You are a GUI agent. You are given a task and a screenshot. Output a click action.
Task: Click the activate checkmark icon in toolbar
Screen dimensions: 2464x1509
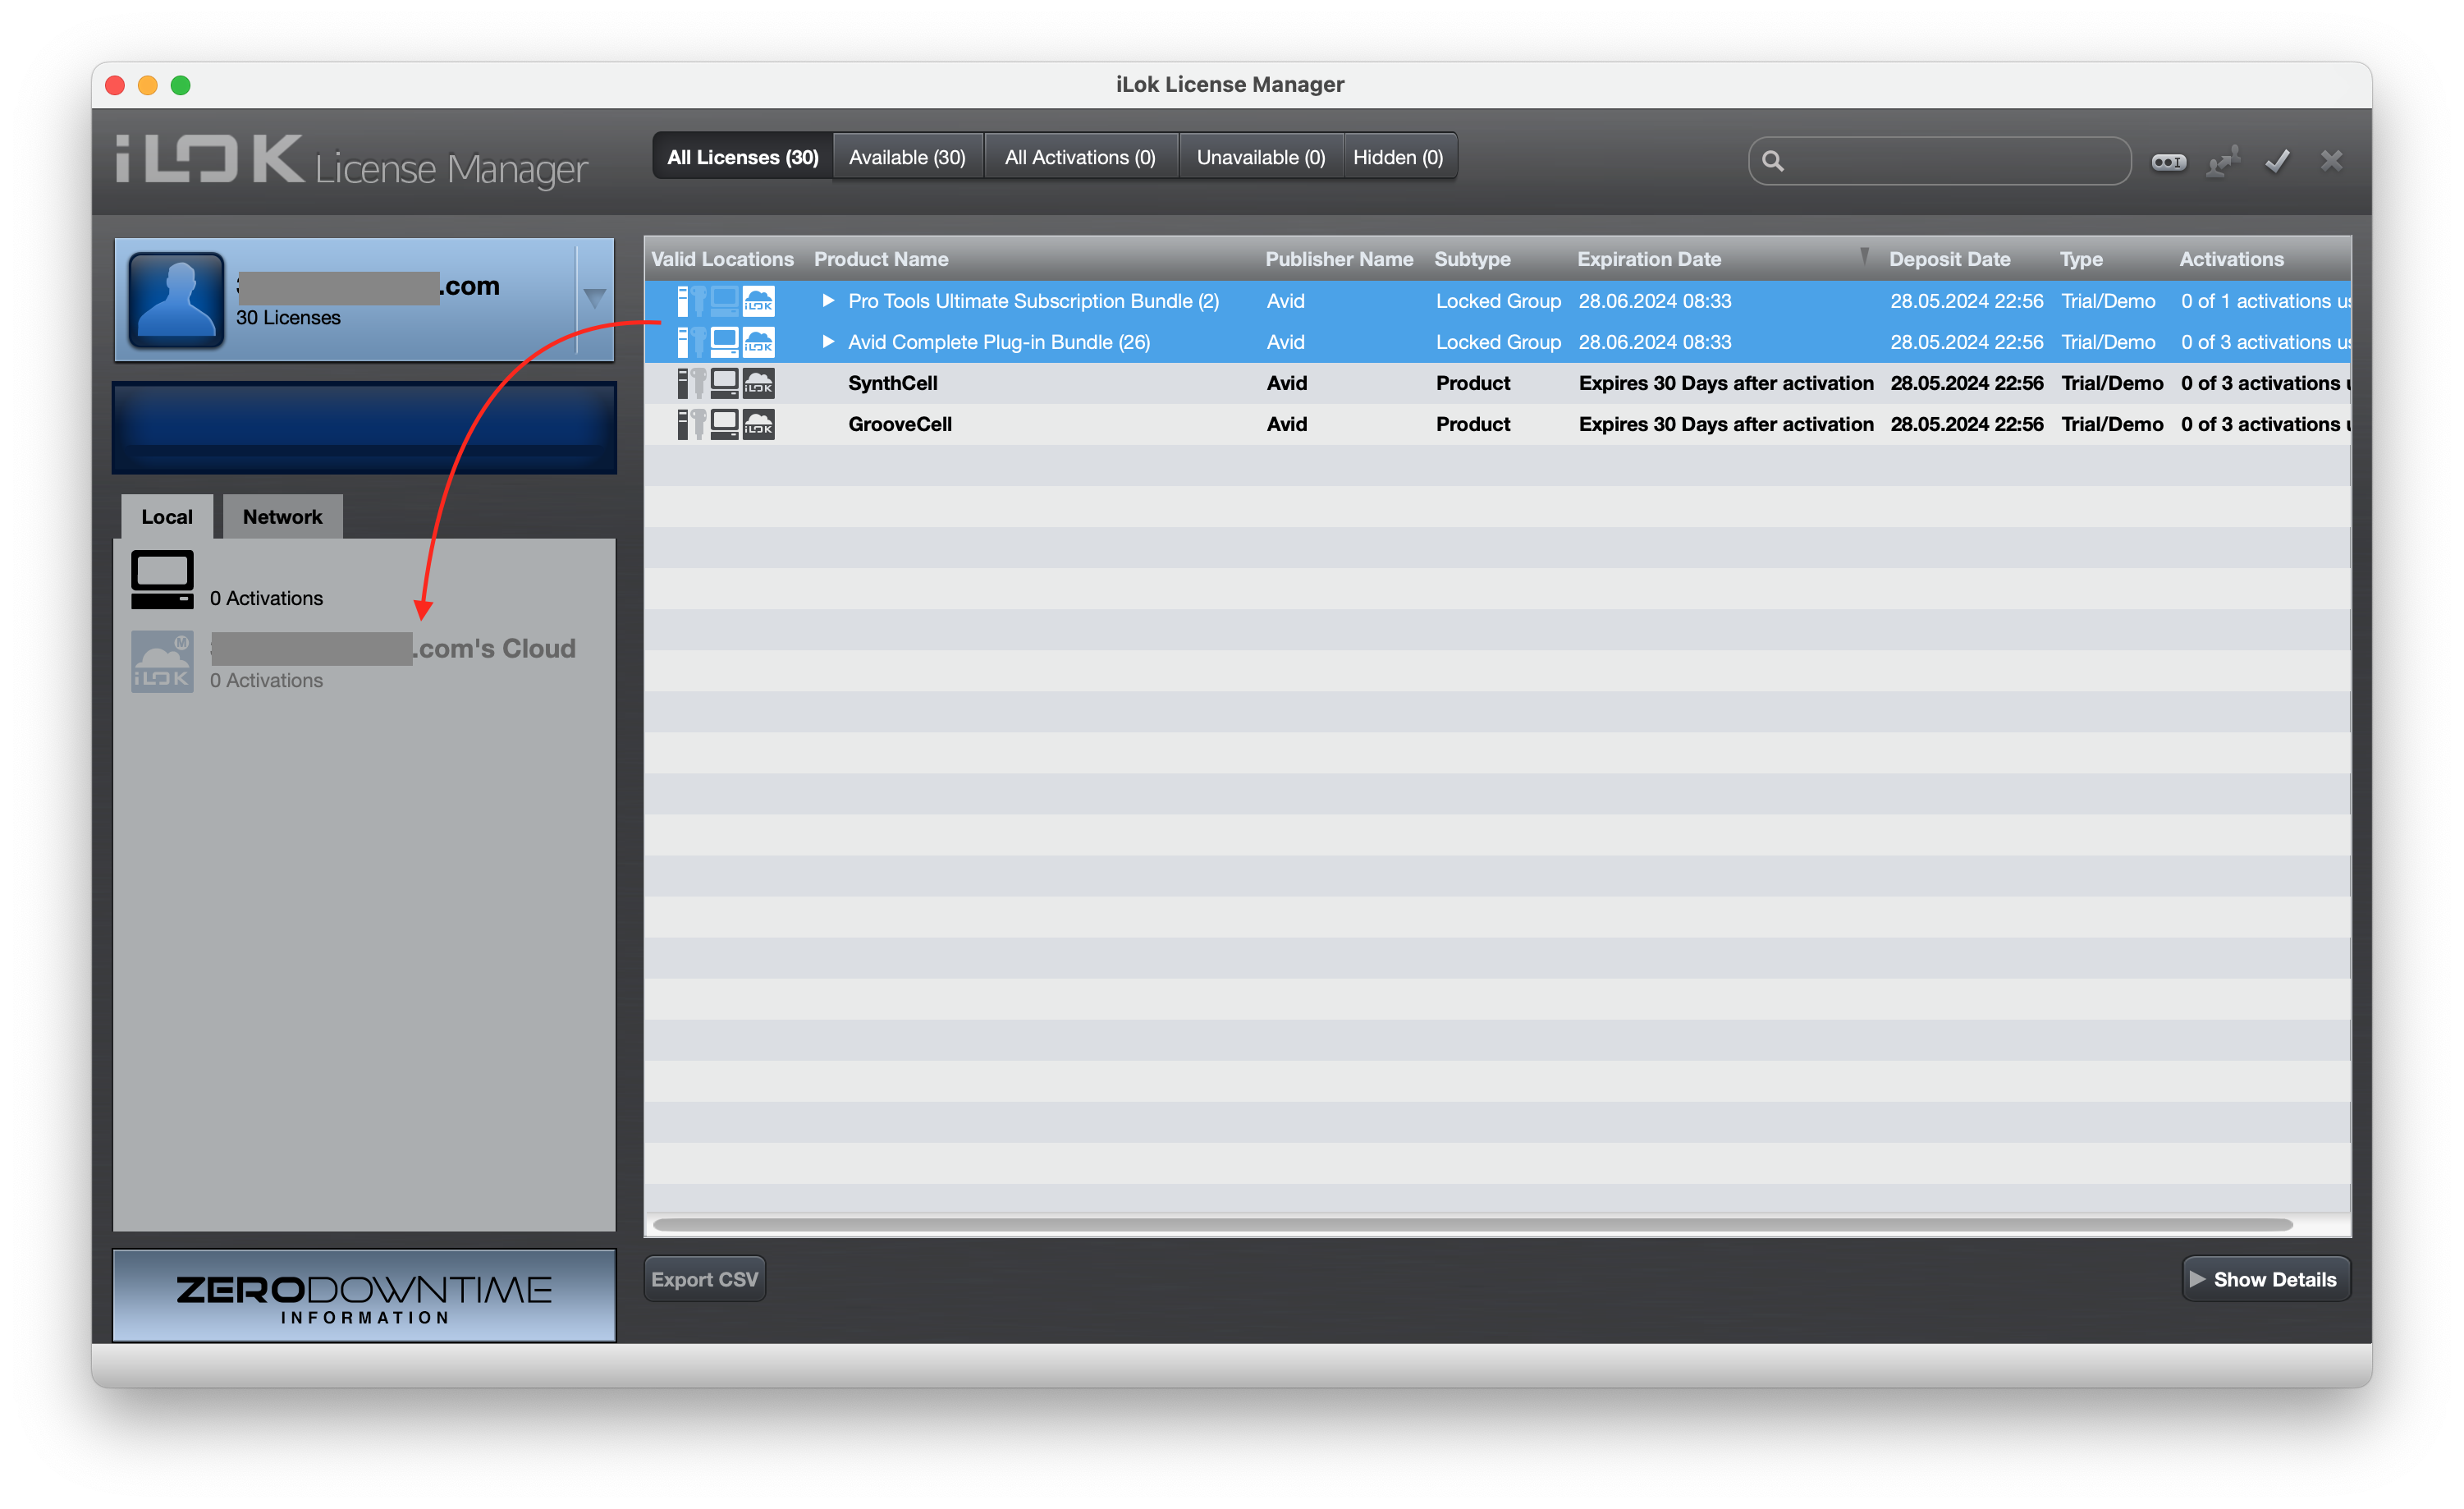pyautogui.click(x=2277, y=162)
